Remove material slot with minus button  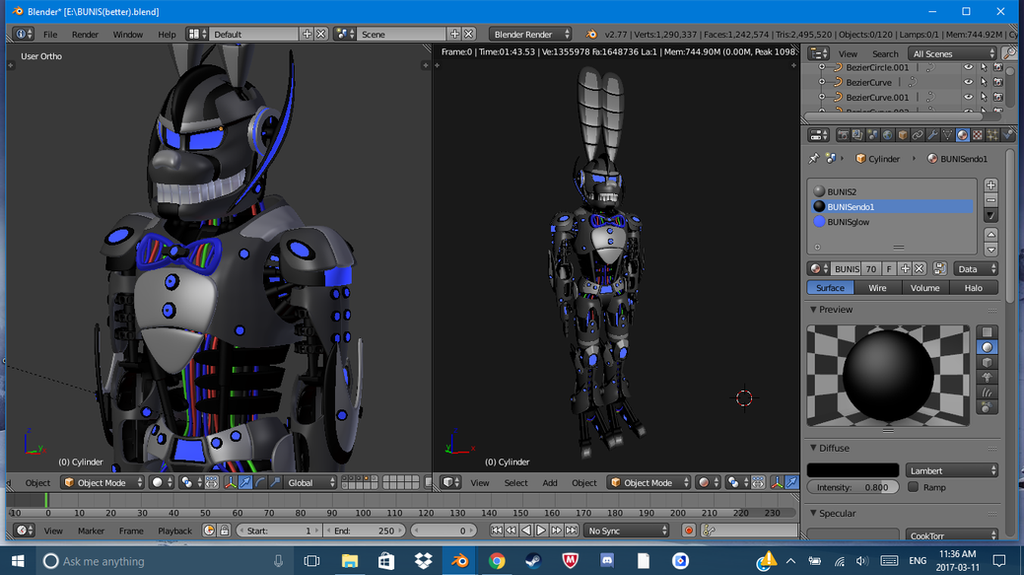(991, 200)
